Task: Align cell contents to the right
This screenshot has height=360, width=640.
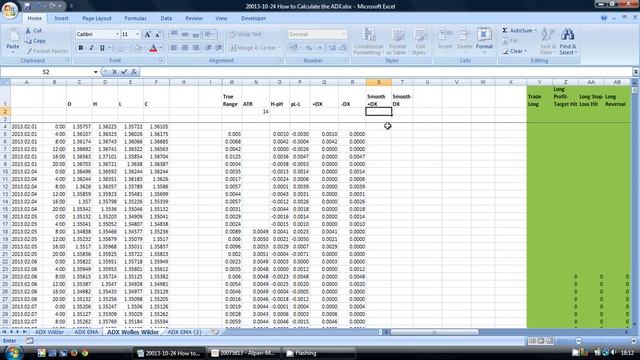Action: pyautogui.click(x=196, y=48)
